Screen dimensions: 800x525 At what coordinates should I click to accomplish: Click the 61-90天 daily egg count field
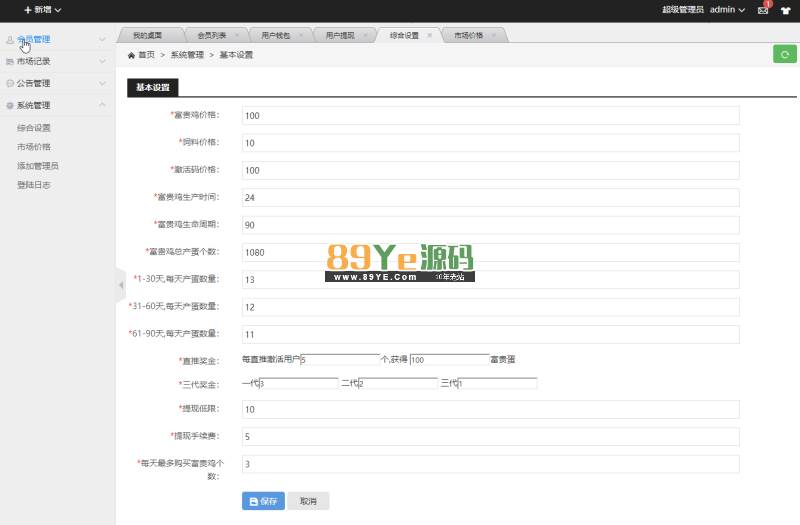[490, 334]
